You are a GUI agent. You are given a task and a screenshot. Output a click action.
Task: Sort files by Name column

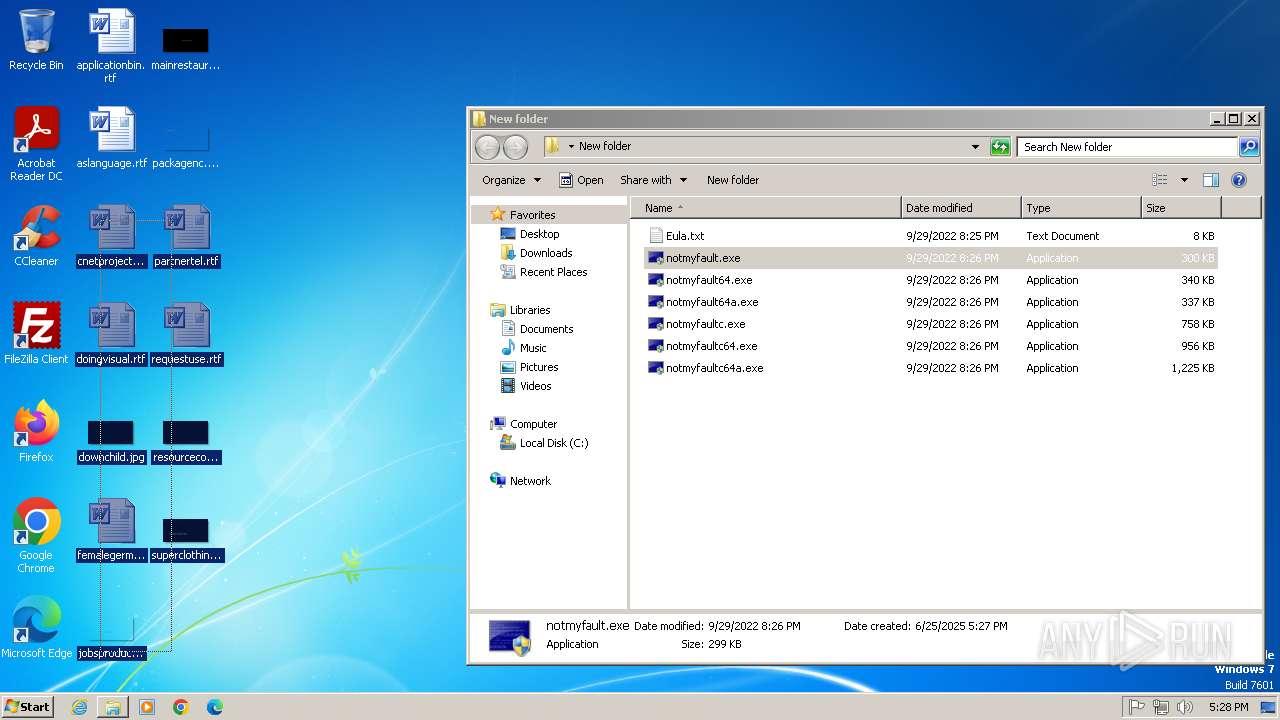point(765,208)
